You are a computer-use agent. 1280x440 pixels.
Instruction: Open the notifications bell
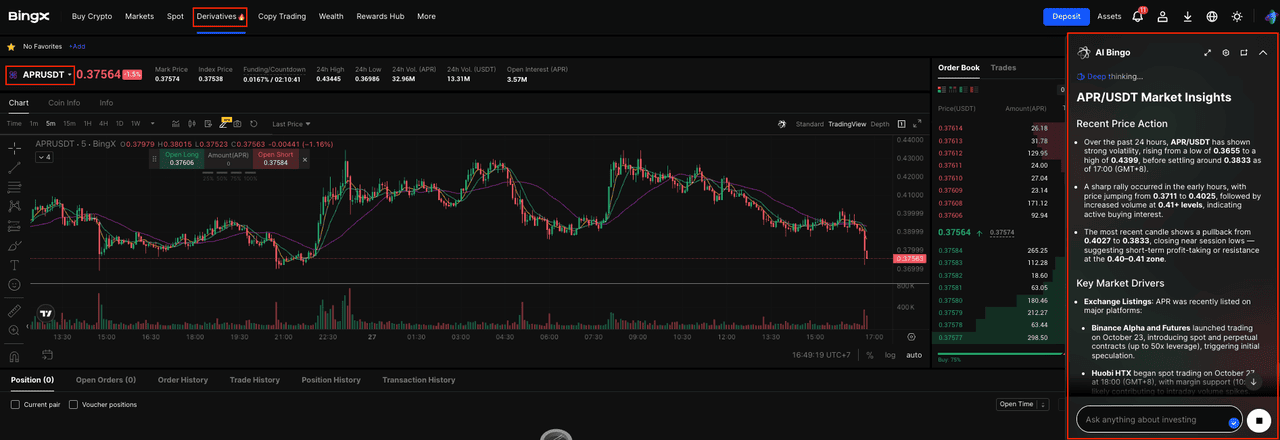point(1138,17)
